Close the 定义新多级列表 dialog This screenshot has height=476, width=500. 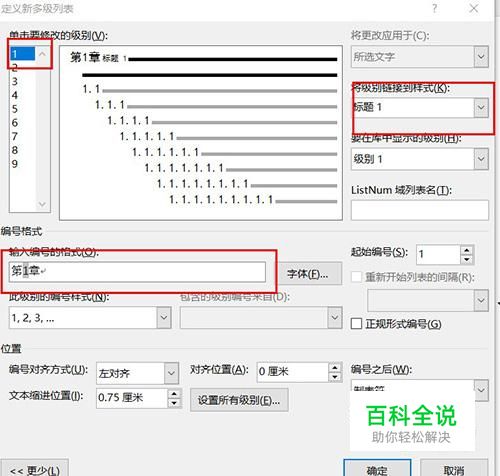pos(474,8)
